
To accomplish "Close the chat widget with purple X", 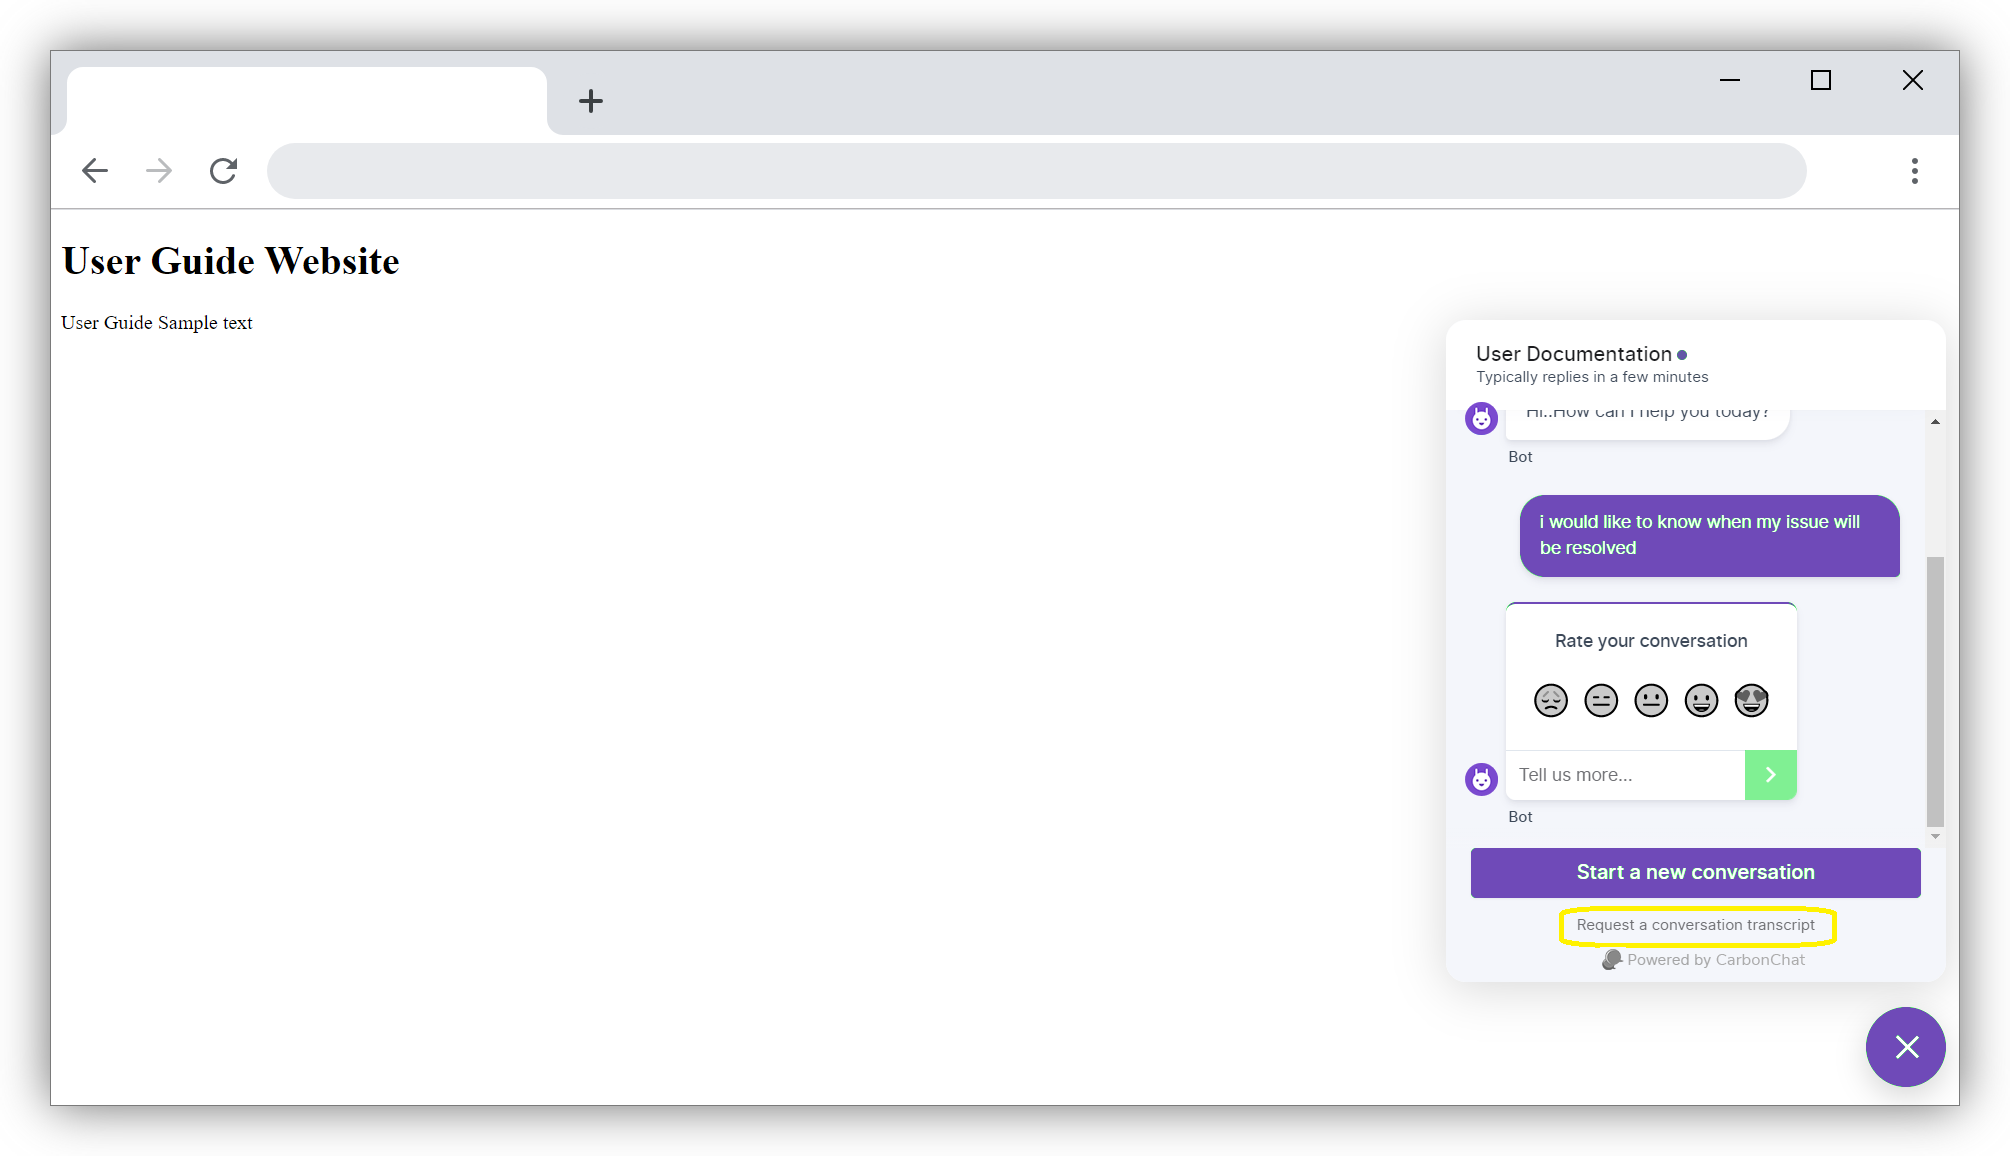I will (x=1906, y=1047).
